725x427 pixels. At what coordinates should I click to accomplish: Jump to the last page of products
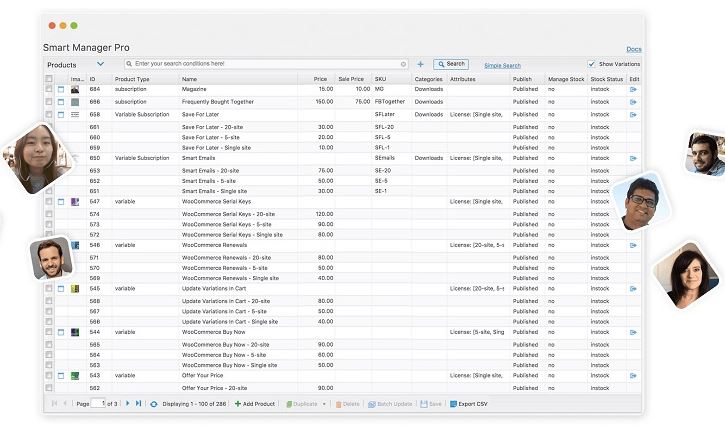tap(138, 403)
